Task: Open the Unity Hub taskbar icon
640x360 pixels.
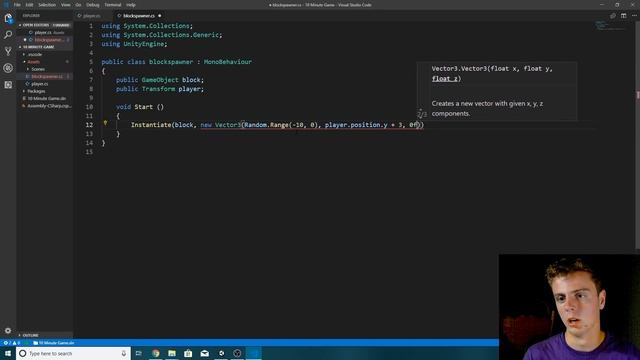Action: (221, 353)
